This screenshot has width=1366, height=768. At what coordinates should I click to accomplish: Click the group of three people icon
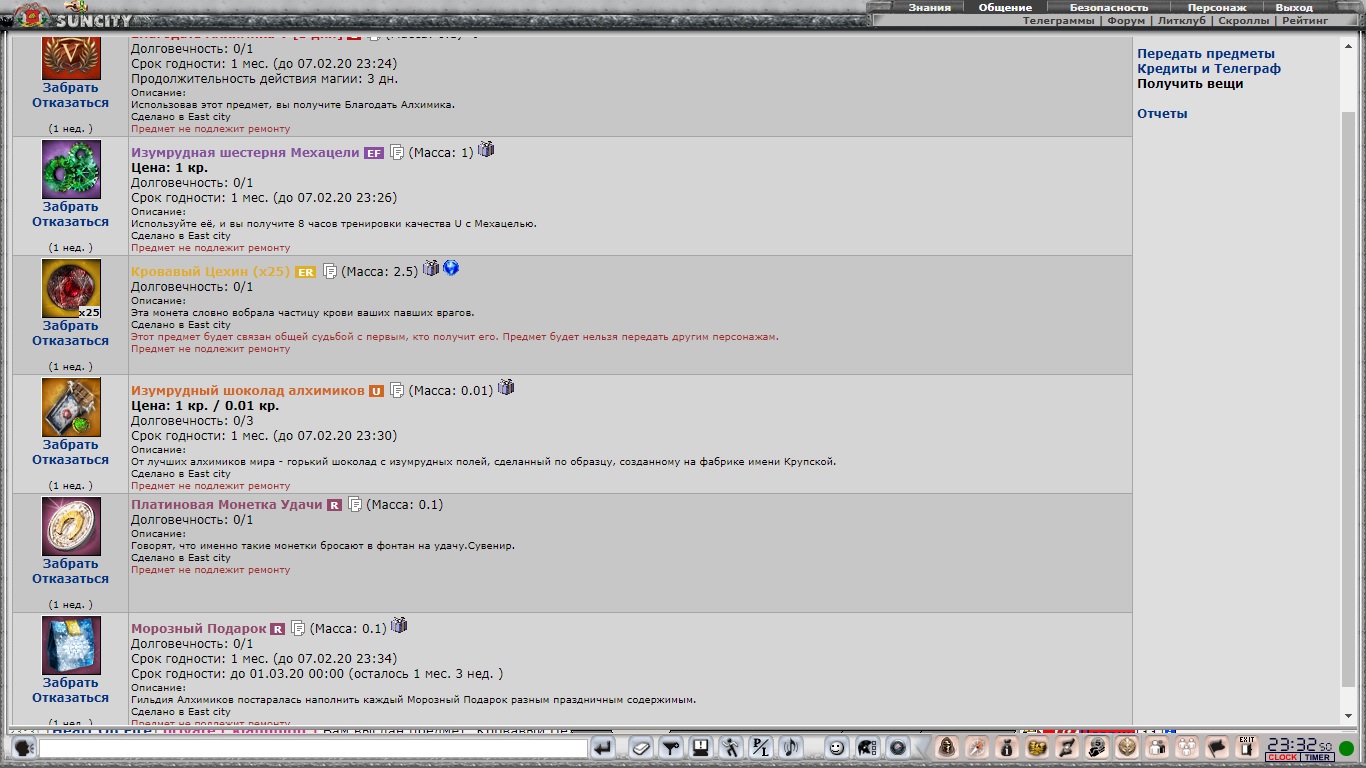pos(1187,748)
